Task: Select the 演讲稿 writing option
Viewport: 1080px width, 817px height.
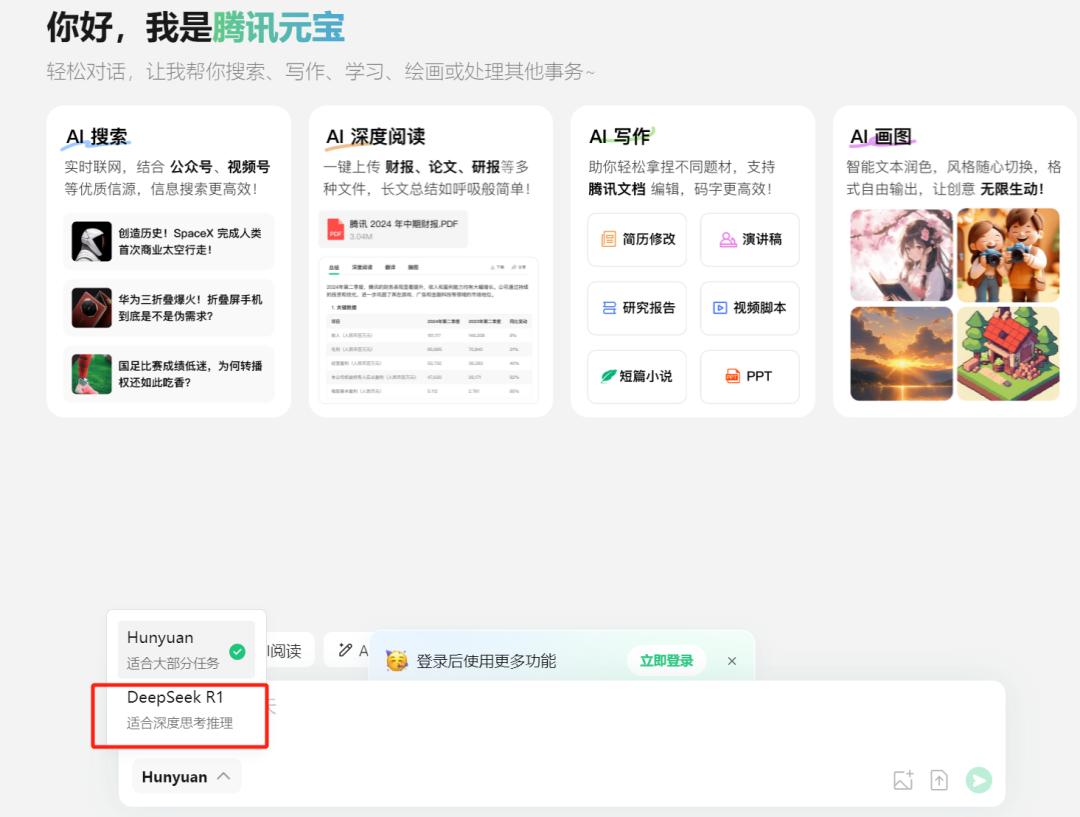Action: click(750, 240)
